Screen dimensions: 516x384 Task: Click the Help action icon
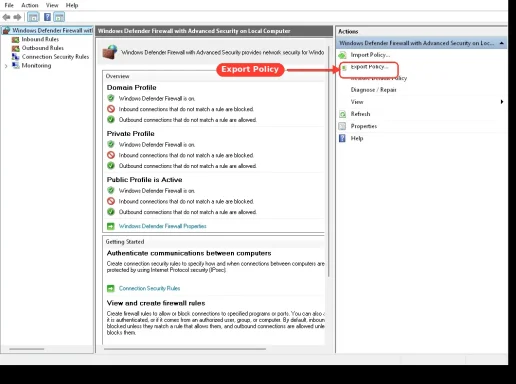click(342, 138)
